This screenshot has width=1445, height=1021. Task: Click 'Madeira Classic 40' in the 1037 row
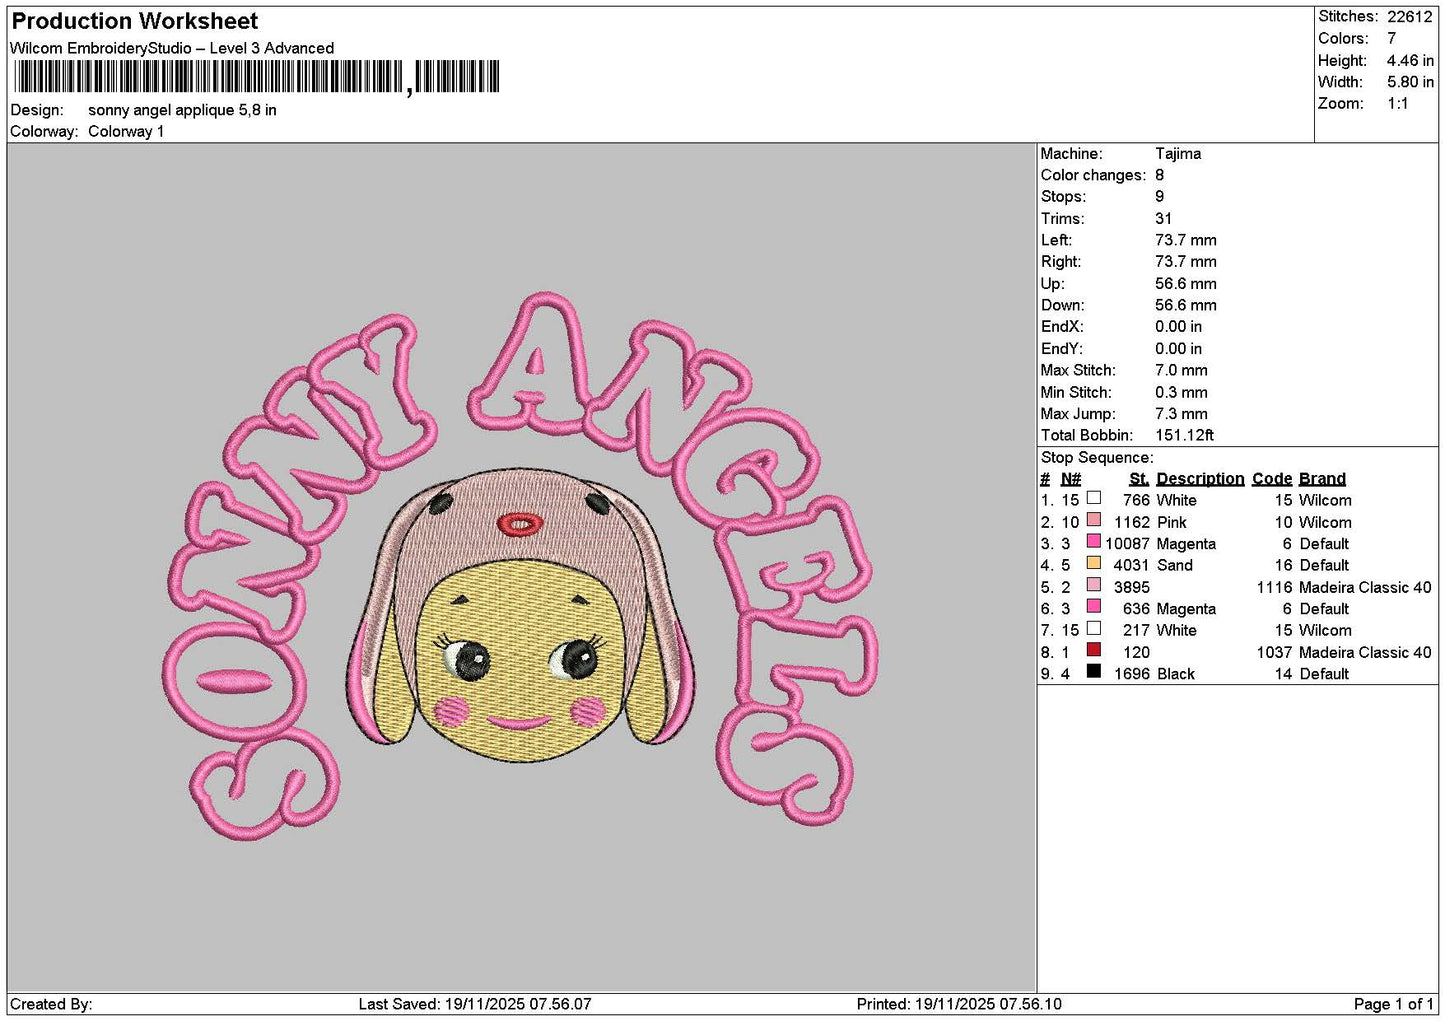point(1365,653)
